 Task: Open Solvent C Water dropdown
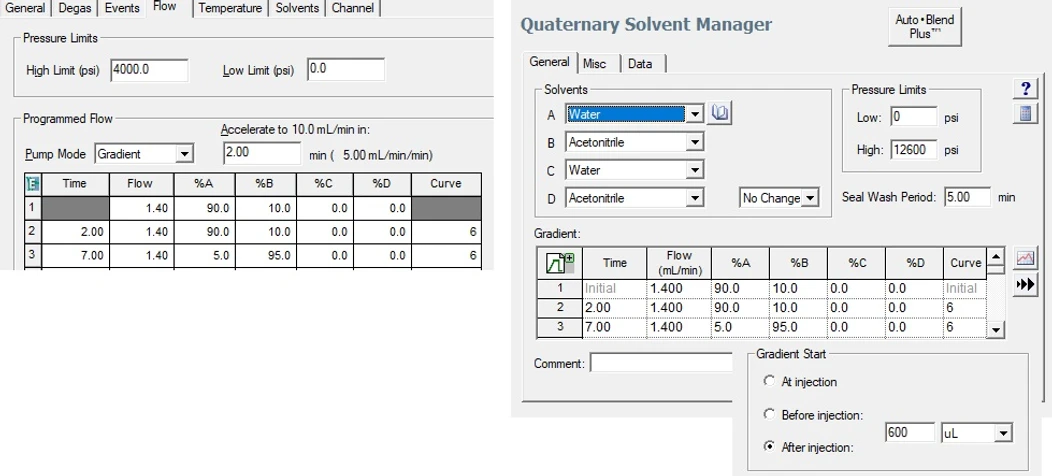[694, 171]
